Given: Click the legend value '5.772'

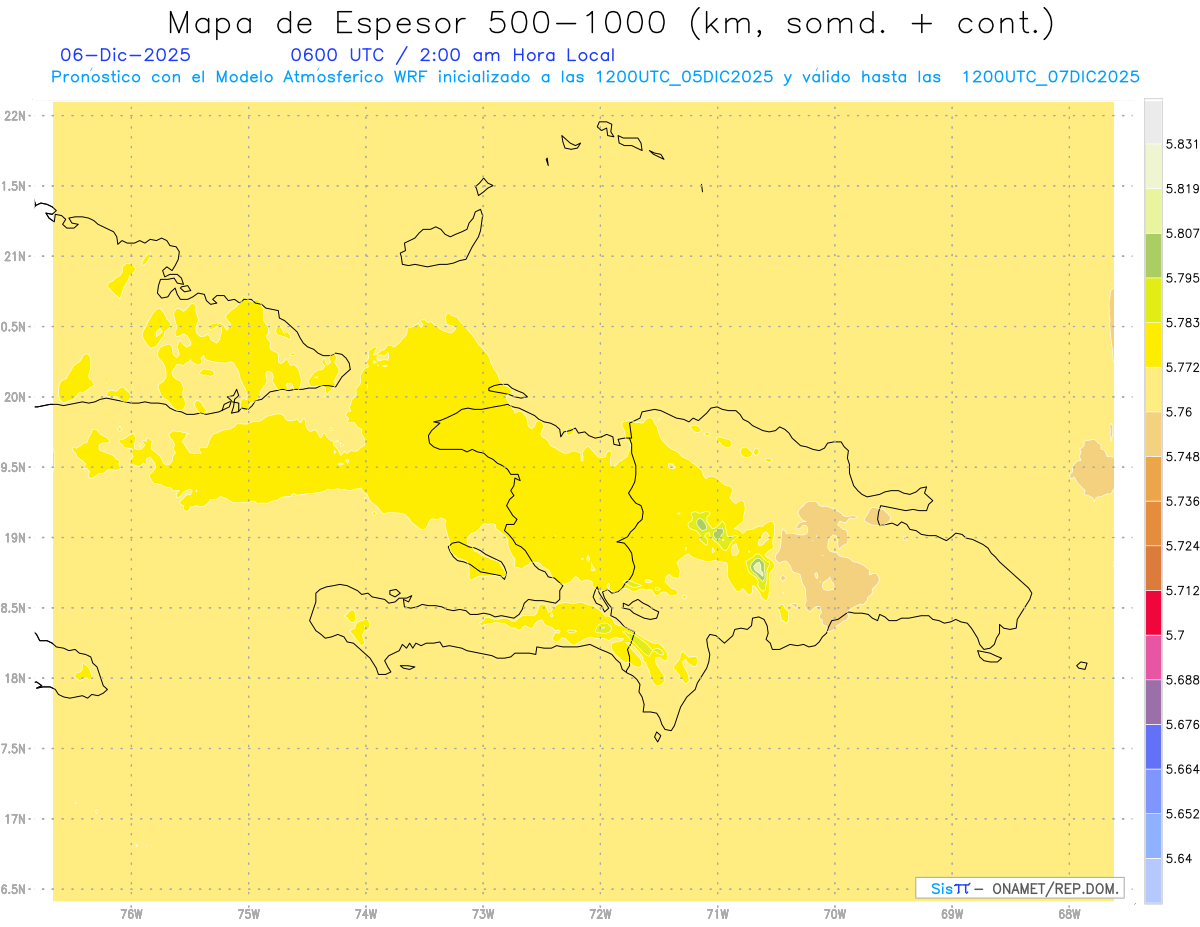Looking at the screenshot, I should 1182,367.
